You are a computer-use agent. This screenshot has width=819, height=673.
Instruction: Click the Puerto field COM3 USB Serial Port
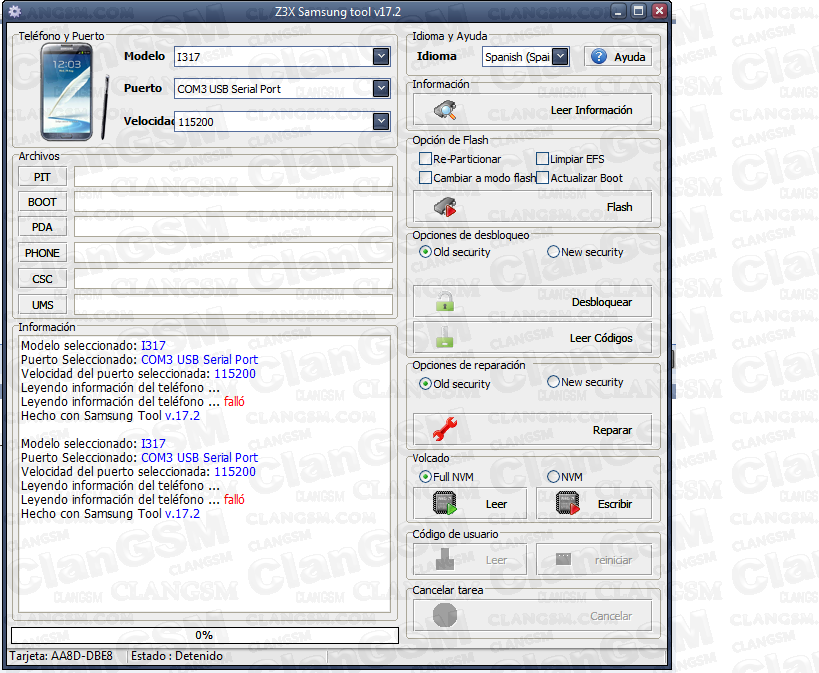click(x=282, y=89)
